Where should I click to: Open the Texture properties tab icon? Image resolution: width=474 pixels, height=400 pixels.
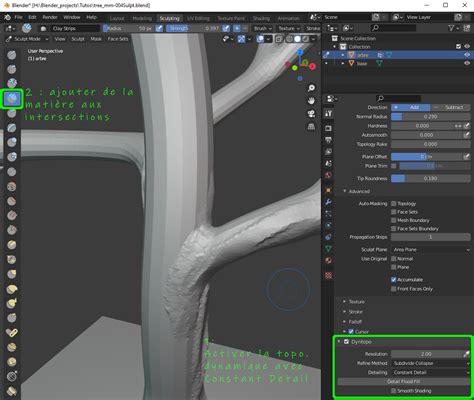(328, 276)
